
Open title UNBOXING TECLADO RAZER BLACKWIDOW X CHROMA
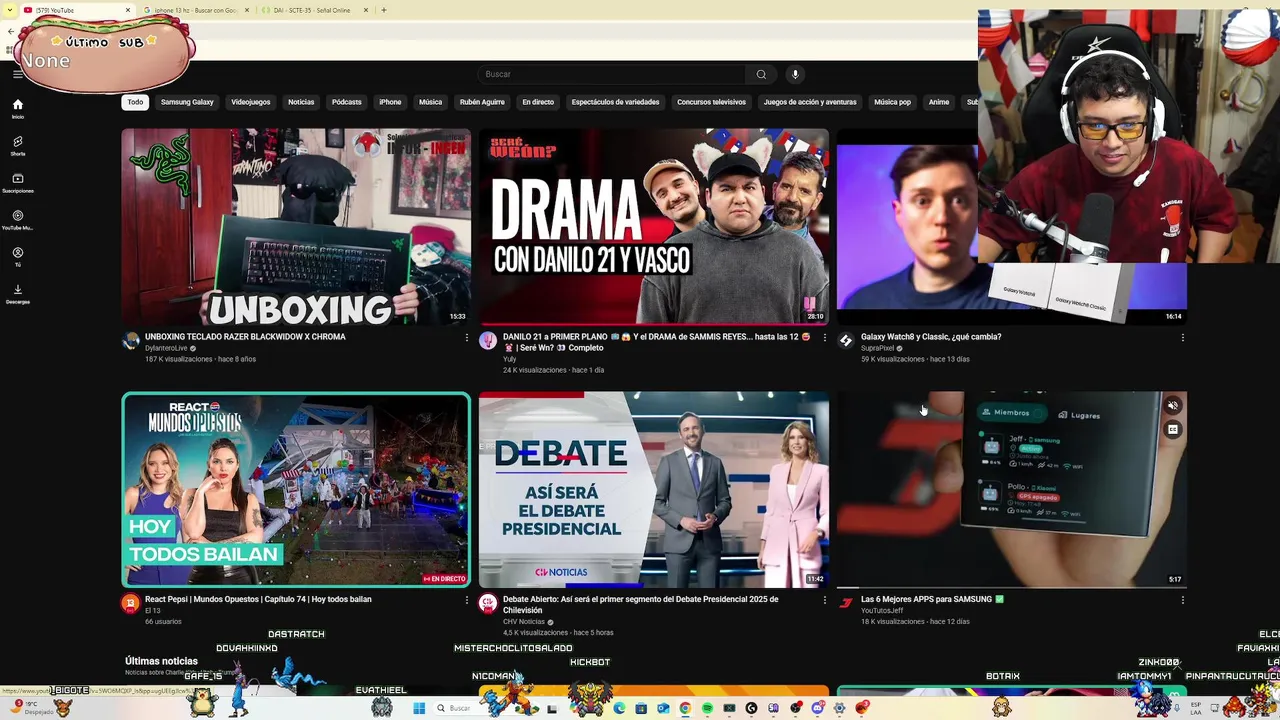point(245,337)
